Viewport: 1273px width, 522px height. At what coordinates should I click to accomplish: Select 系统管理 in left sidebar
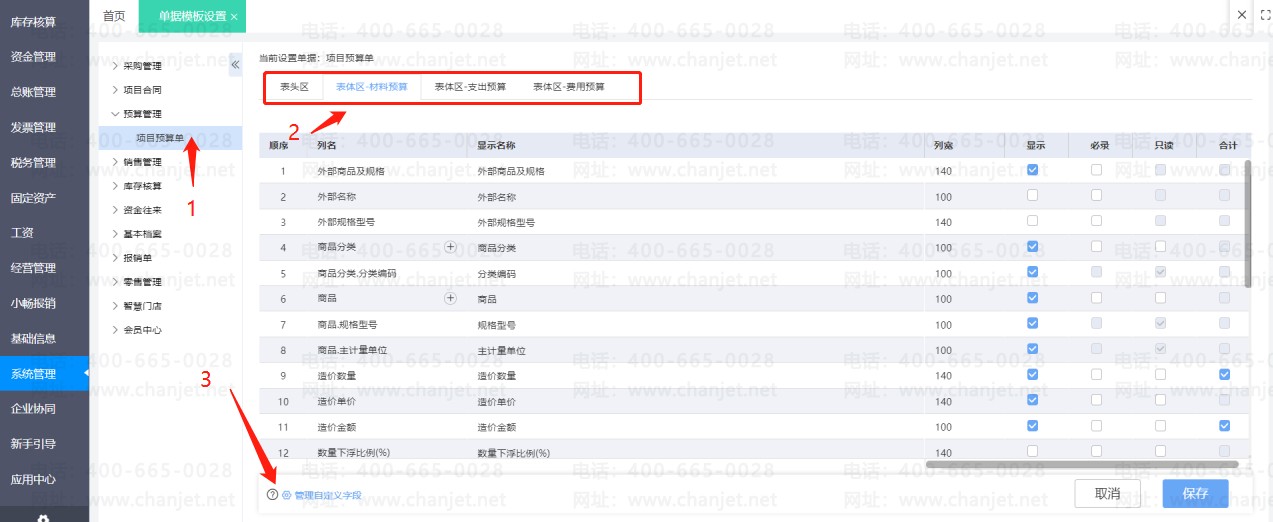pyautogui.click(x=44, y=374)
